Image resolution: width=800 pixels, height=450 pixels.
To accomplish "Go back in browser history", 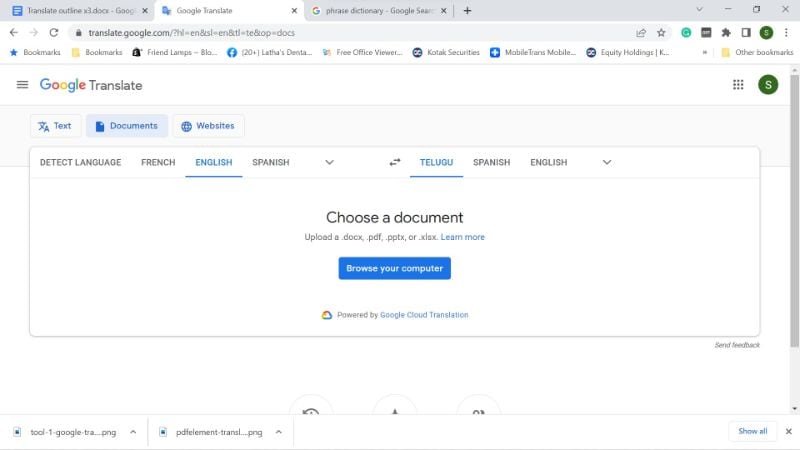I will 14,33.
